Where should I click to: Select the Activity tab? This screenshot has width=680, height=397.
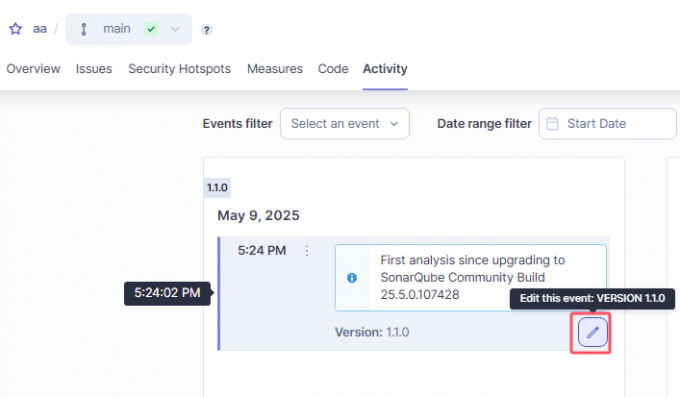(385, 69)
